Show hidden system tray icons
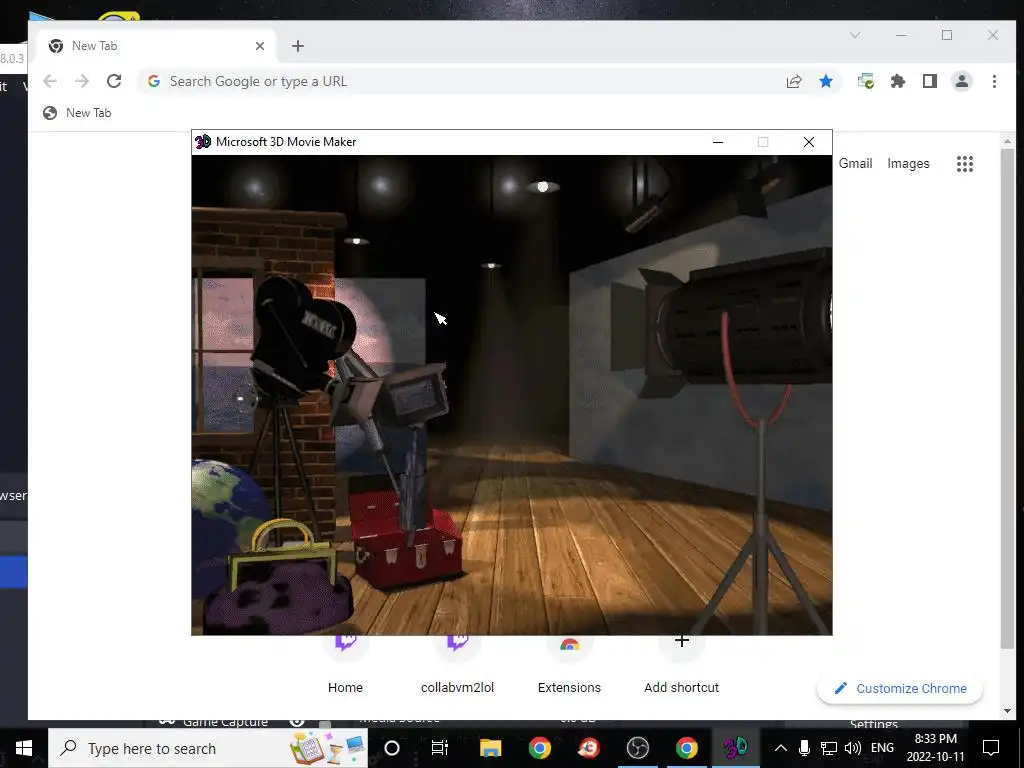The width and height of the screenshot is (1024, 768). click(780, 748)
